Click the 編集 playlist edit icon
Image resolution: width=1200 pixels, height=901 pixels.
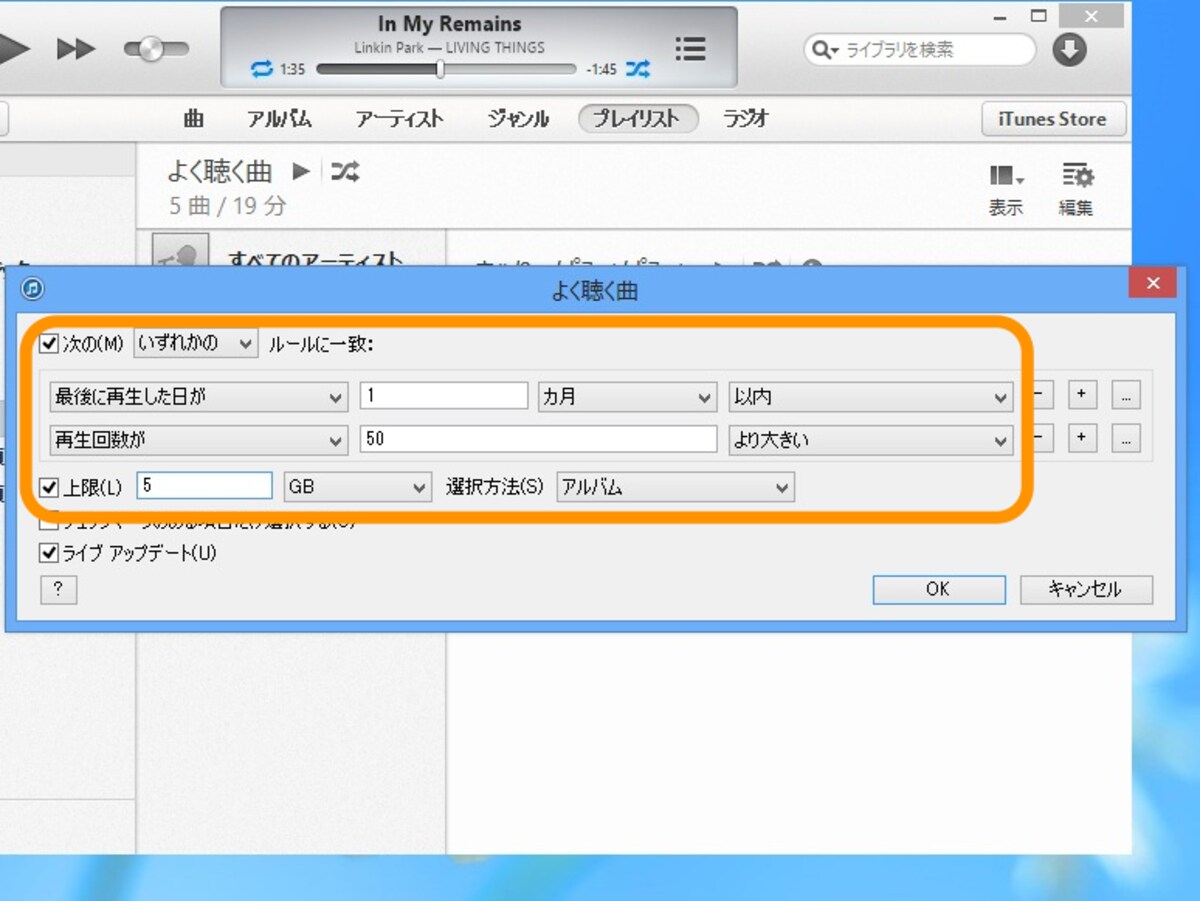(x=1076, y=190)
